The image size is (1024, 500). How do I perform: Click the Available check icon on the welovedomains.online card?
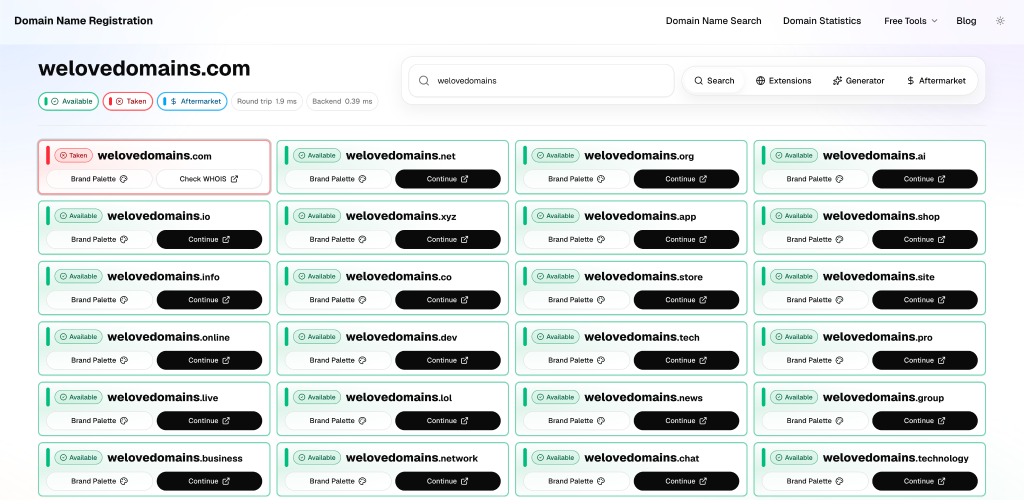click(x=63, y=337)
